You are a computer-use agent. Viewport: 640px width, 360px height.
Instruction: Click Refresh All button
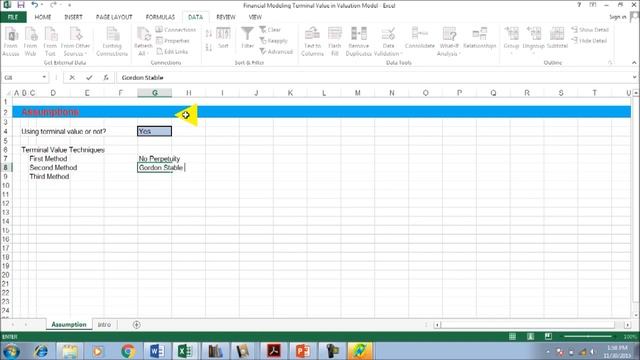point(143,42)
